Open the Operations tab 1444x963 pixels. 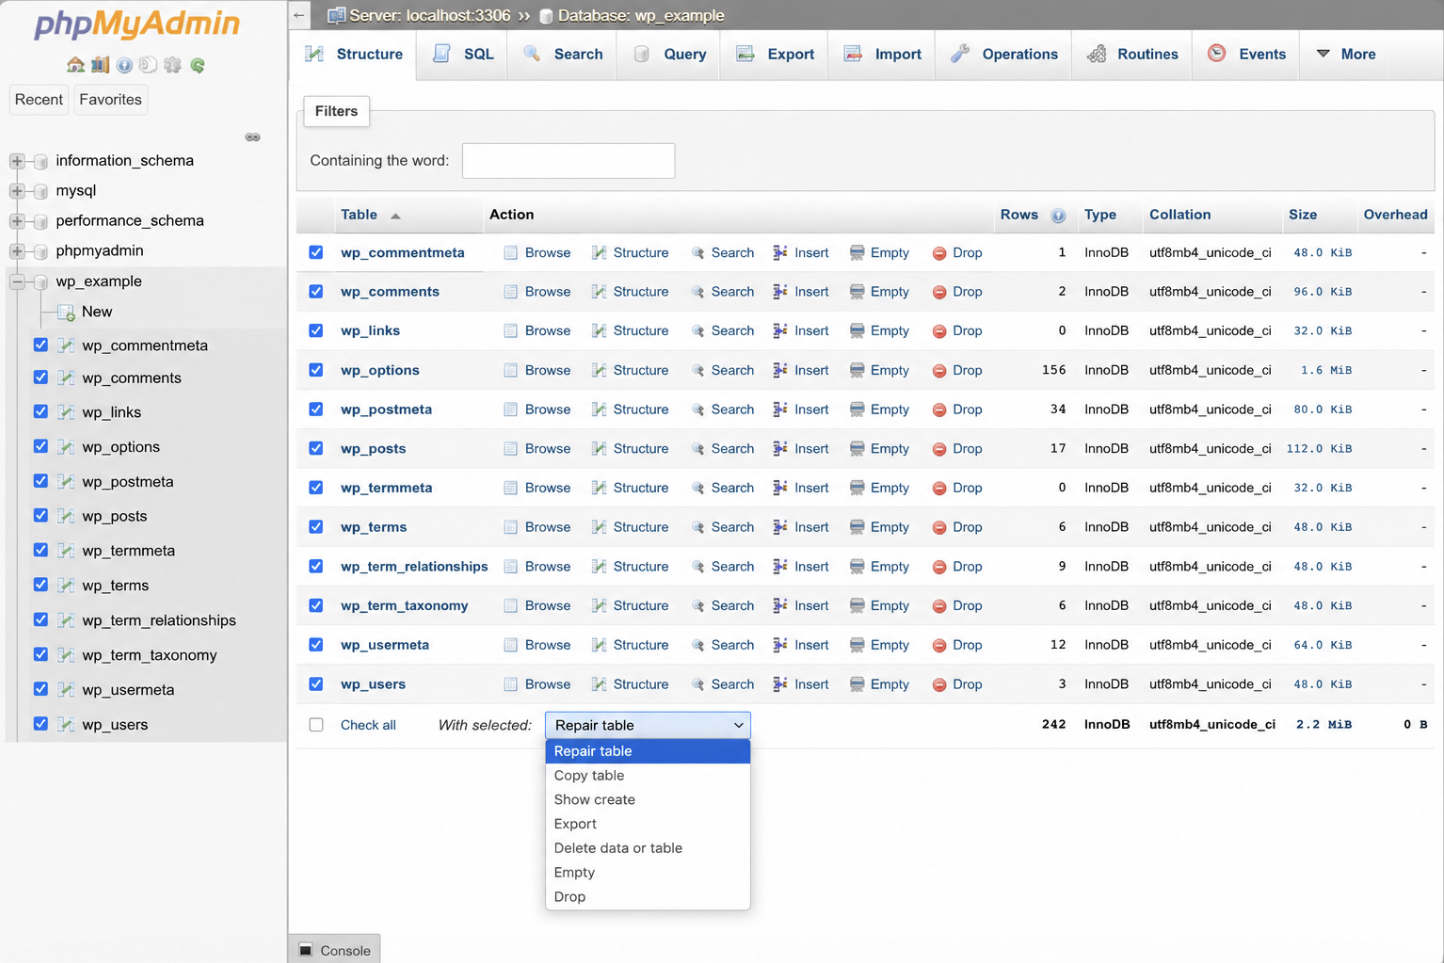click(1004, 54)
